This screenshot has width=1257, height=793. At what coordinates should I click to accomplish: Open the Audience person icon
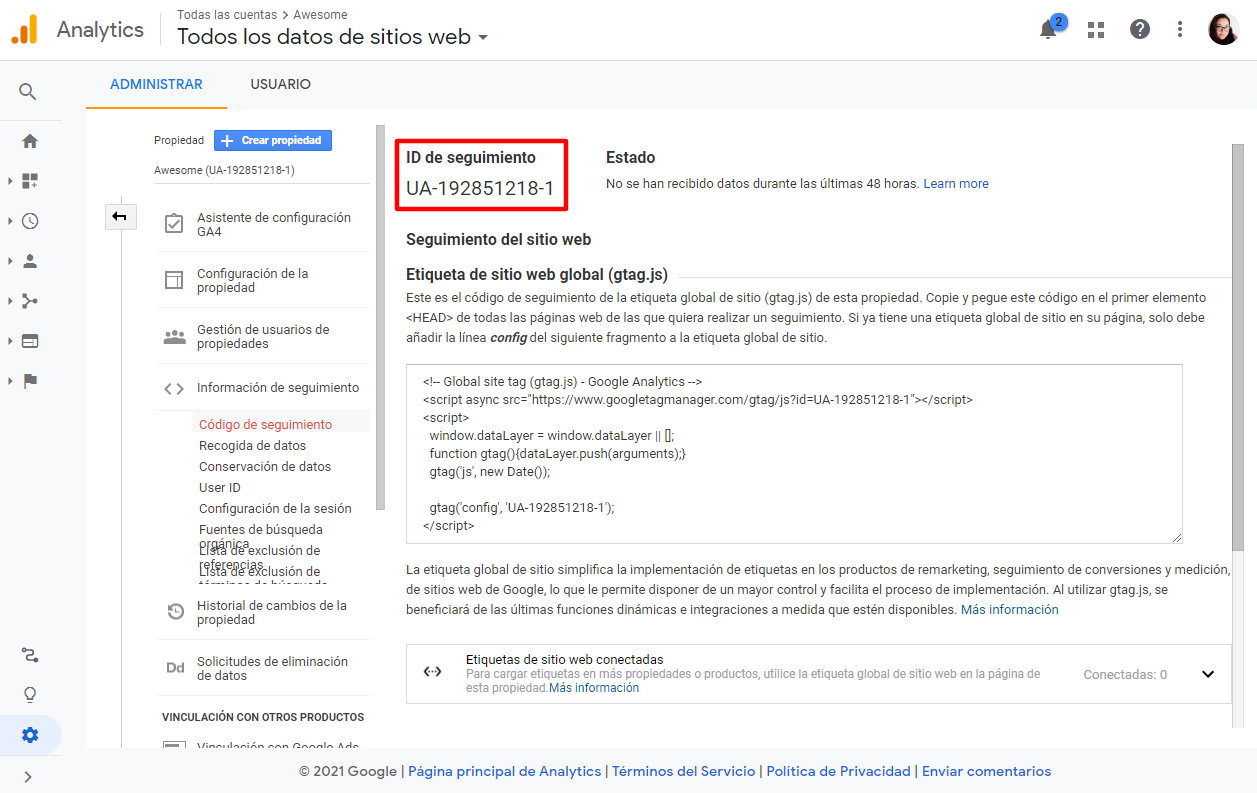coord(30,261)
